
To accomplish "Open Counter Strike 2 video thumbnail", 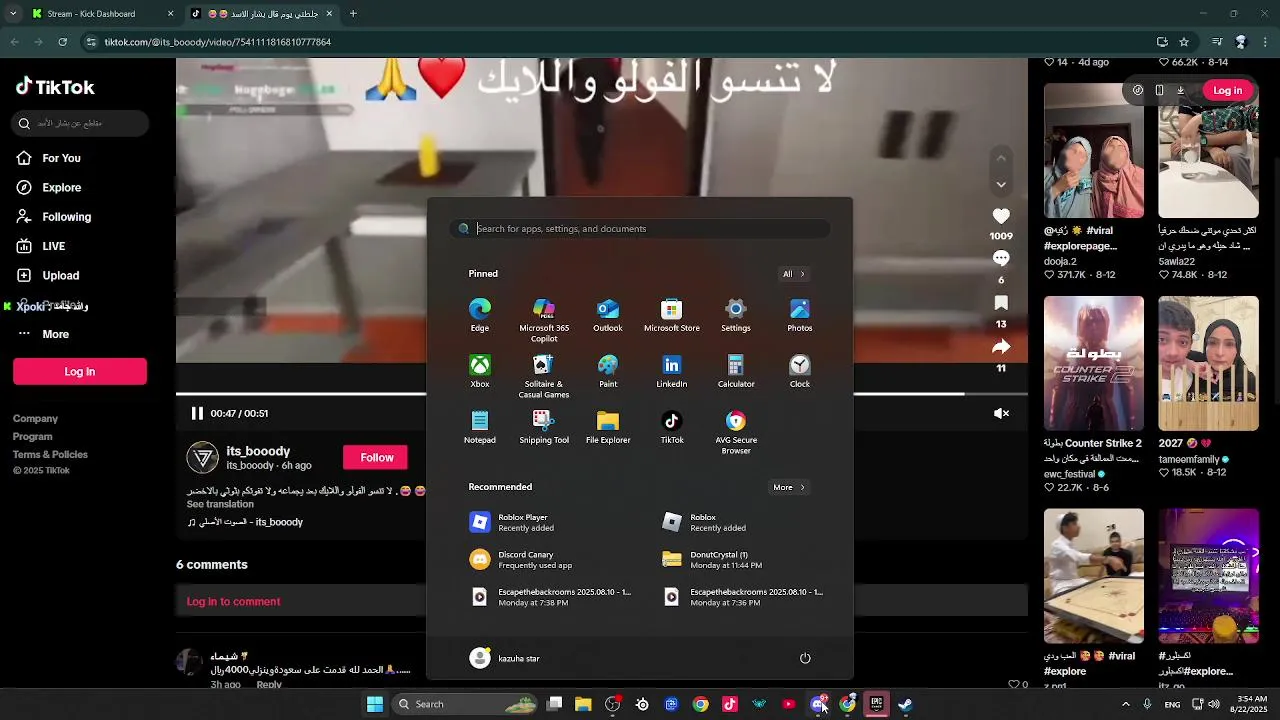I will click(x=1094, y=363).
